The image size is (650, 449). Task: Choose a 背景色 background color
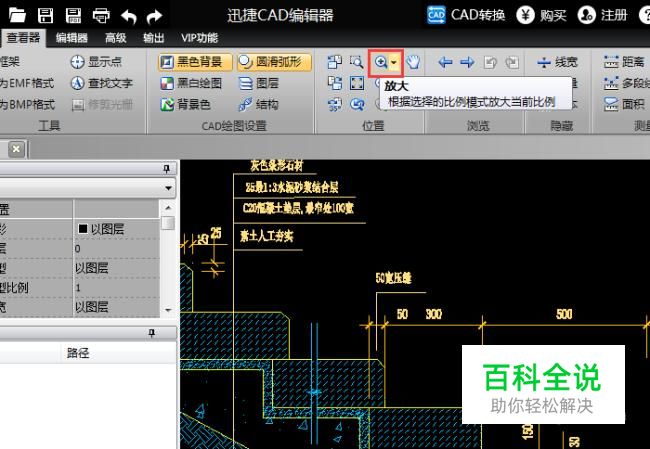coord(186,104)
